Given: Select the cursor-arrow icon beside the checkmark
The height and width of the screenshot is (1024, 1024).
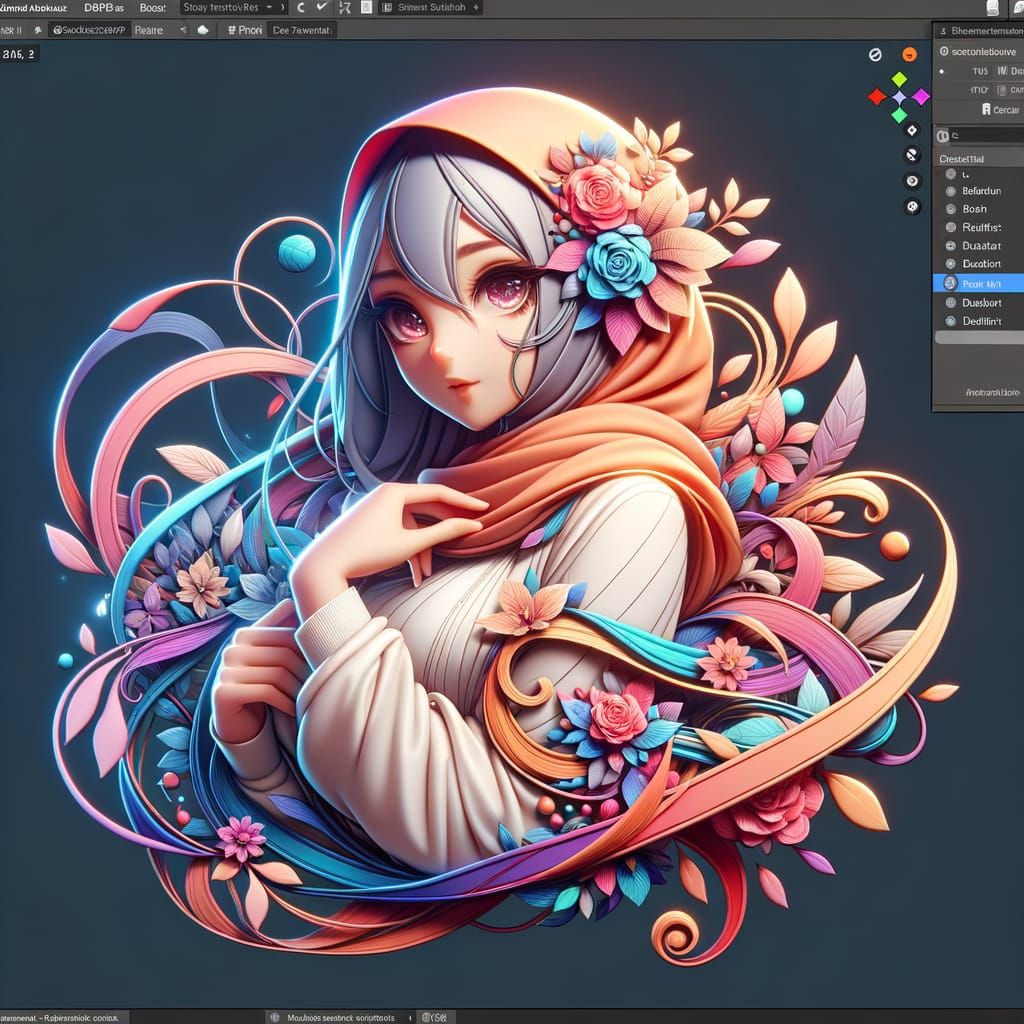Looking at the screenshot, I should [x=344, y=8].
